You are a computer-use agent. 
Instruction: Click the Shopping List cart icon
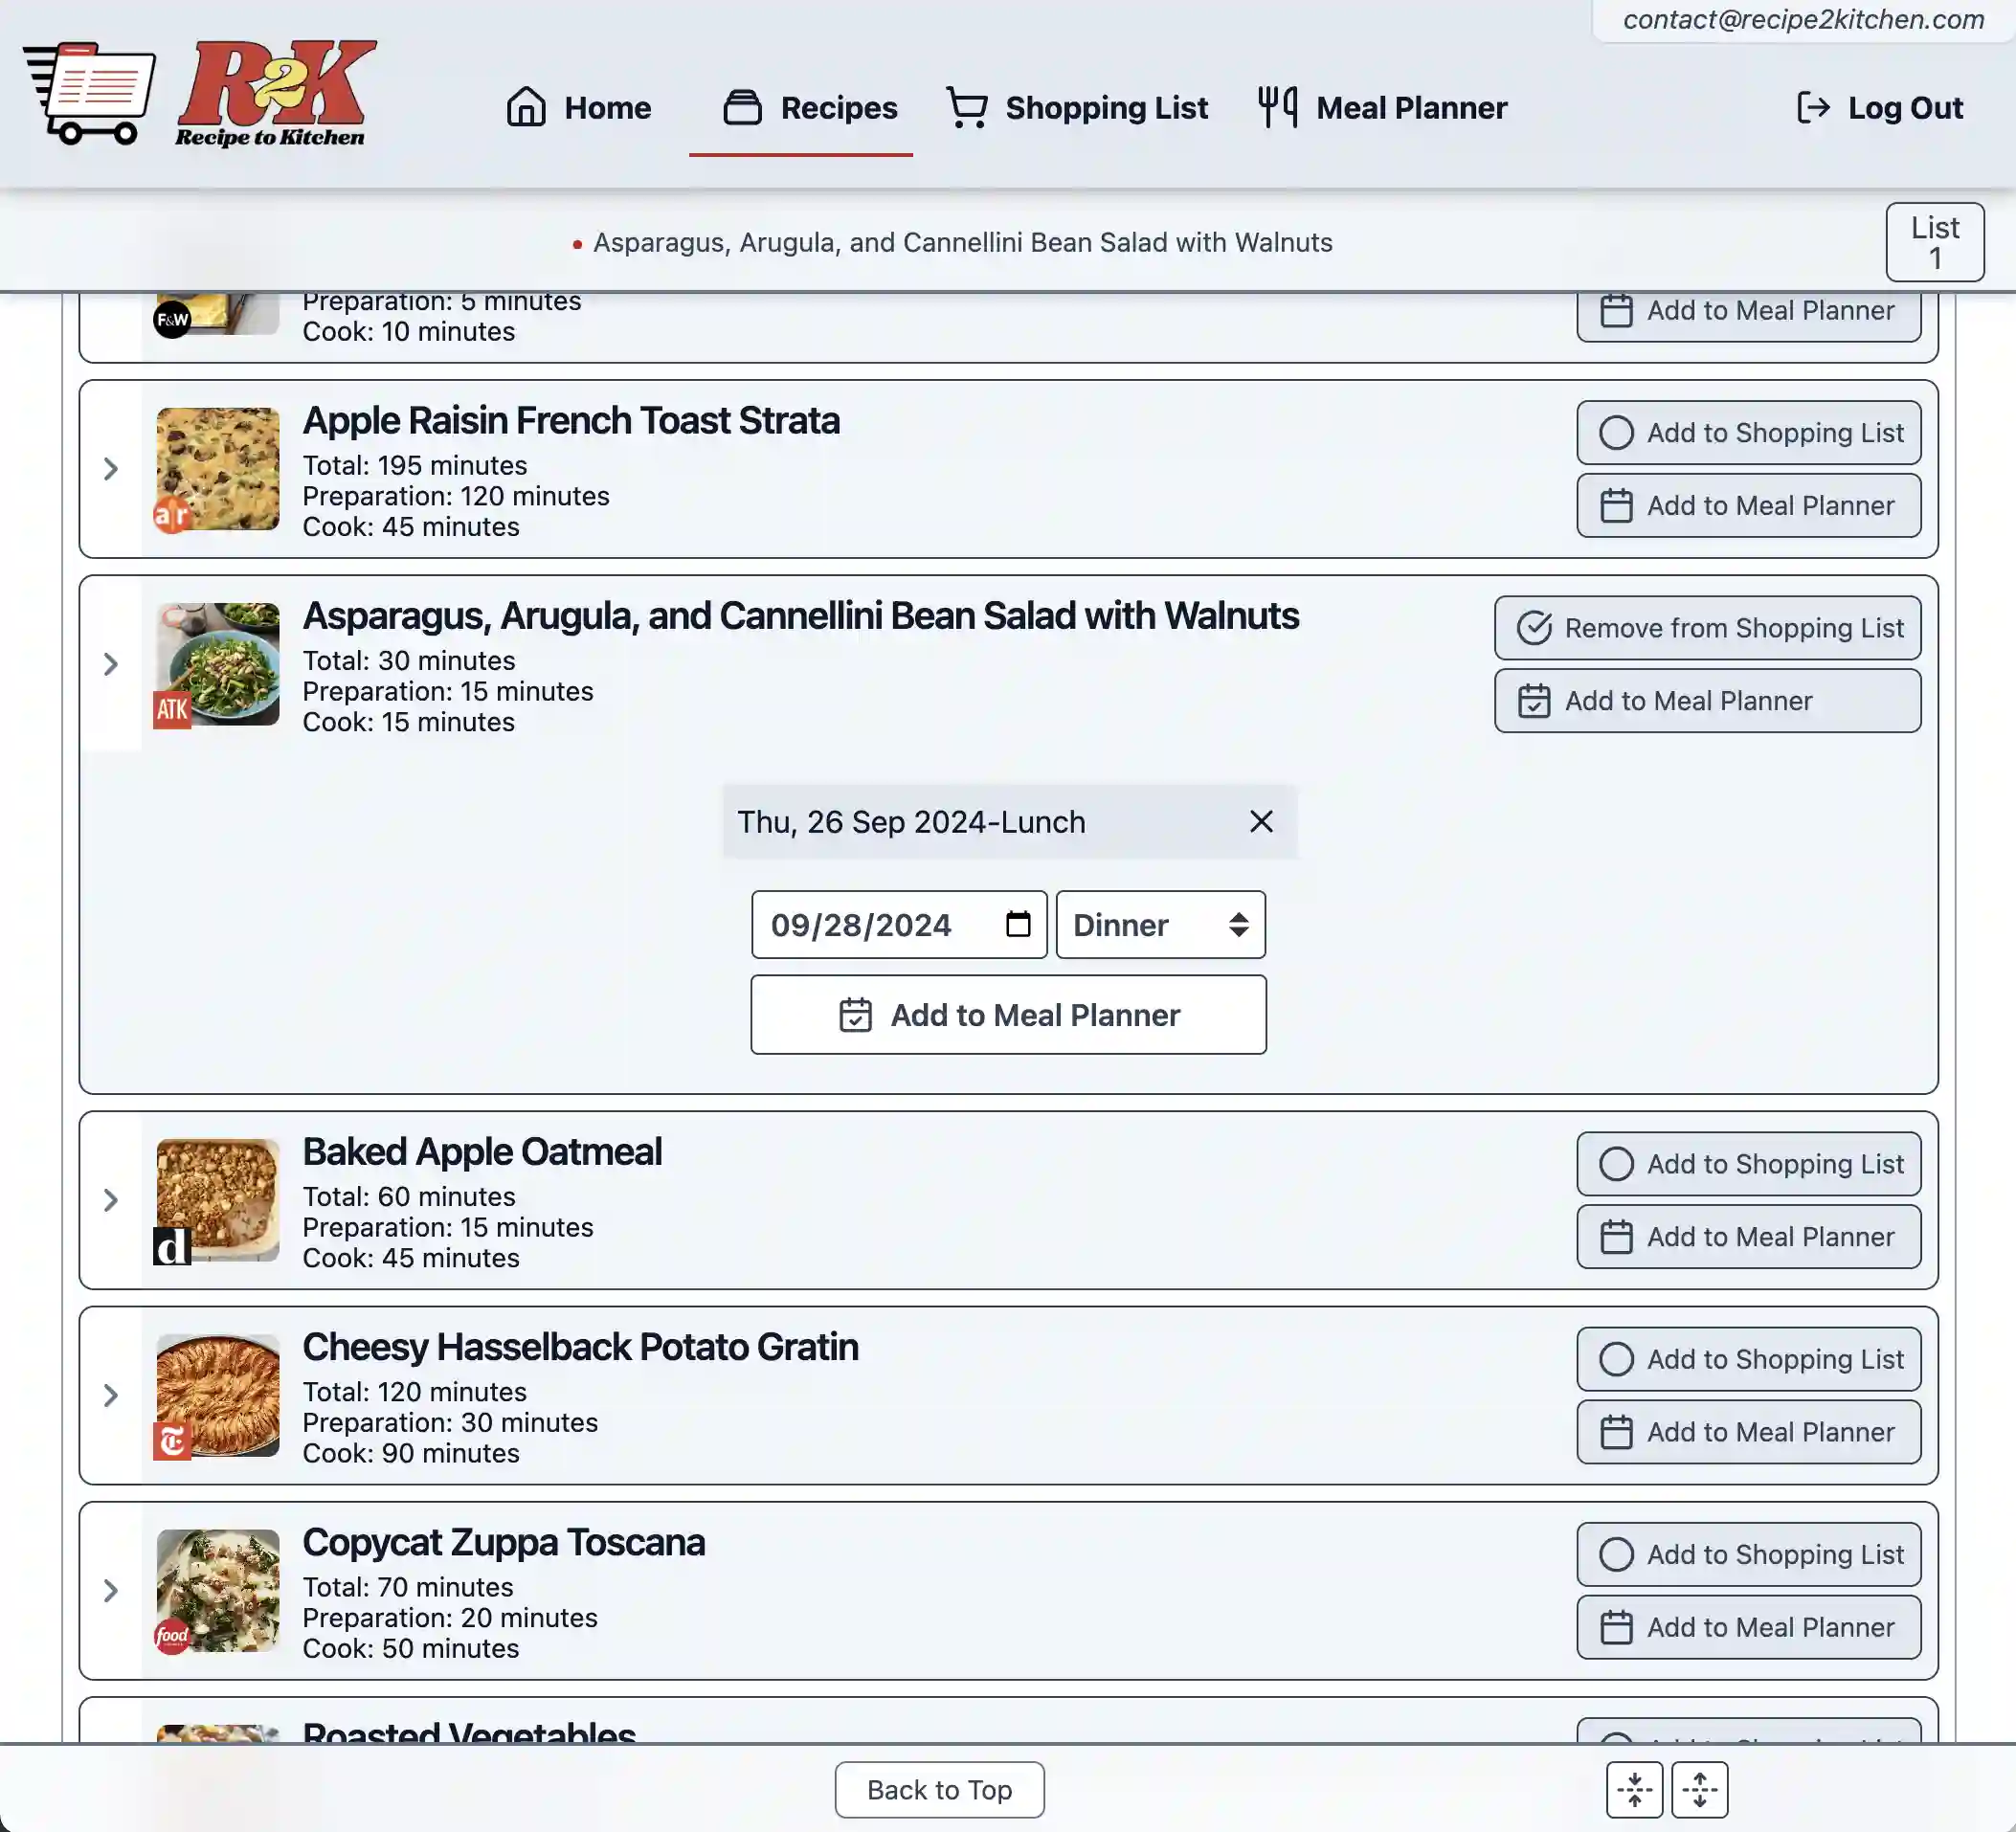[x=966, y=105]
